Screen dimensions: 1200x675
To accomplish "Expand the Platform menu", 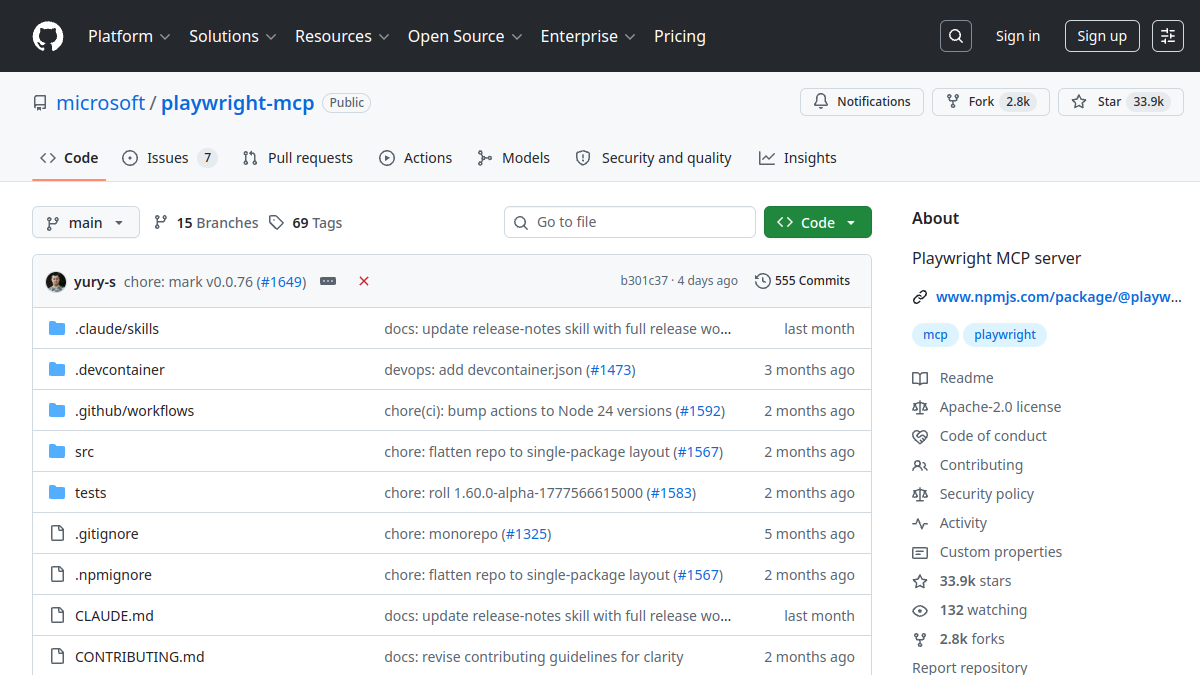I will pos(129,36).
